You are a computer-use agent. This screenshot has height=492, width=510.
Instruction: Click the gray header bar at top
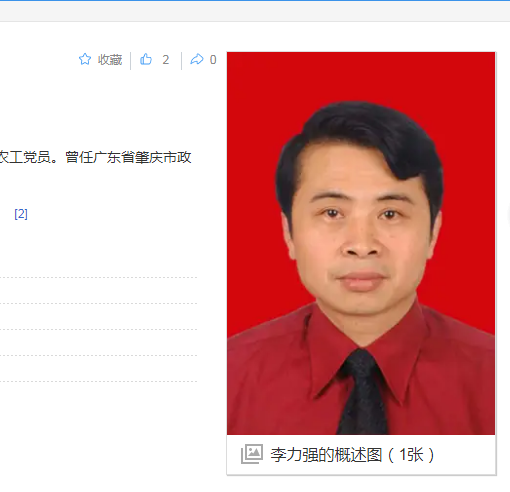point(255,11)
